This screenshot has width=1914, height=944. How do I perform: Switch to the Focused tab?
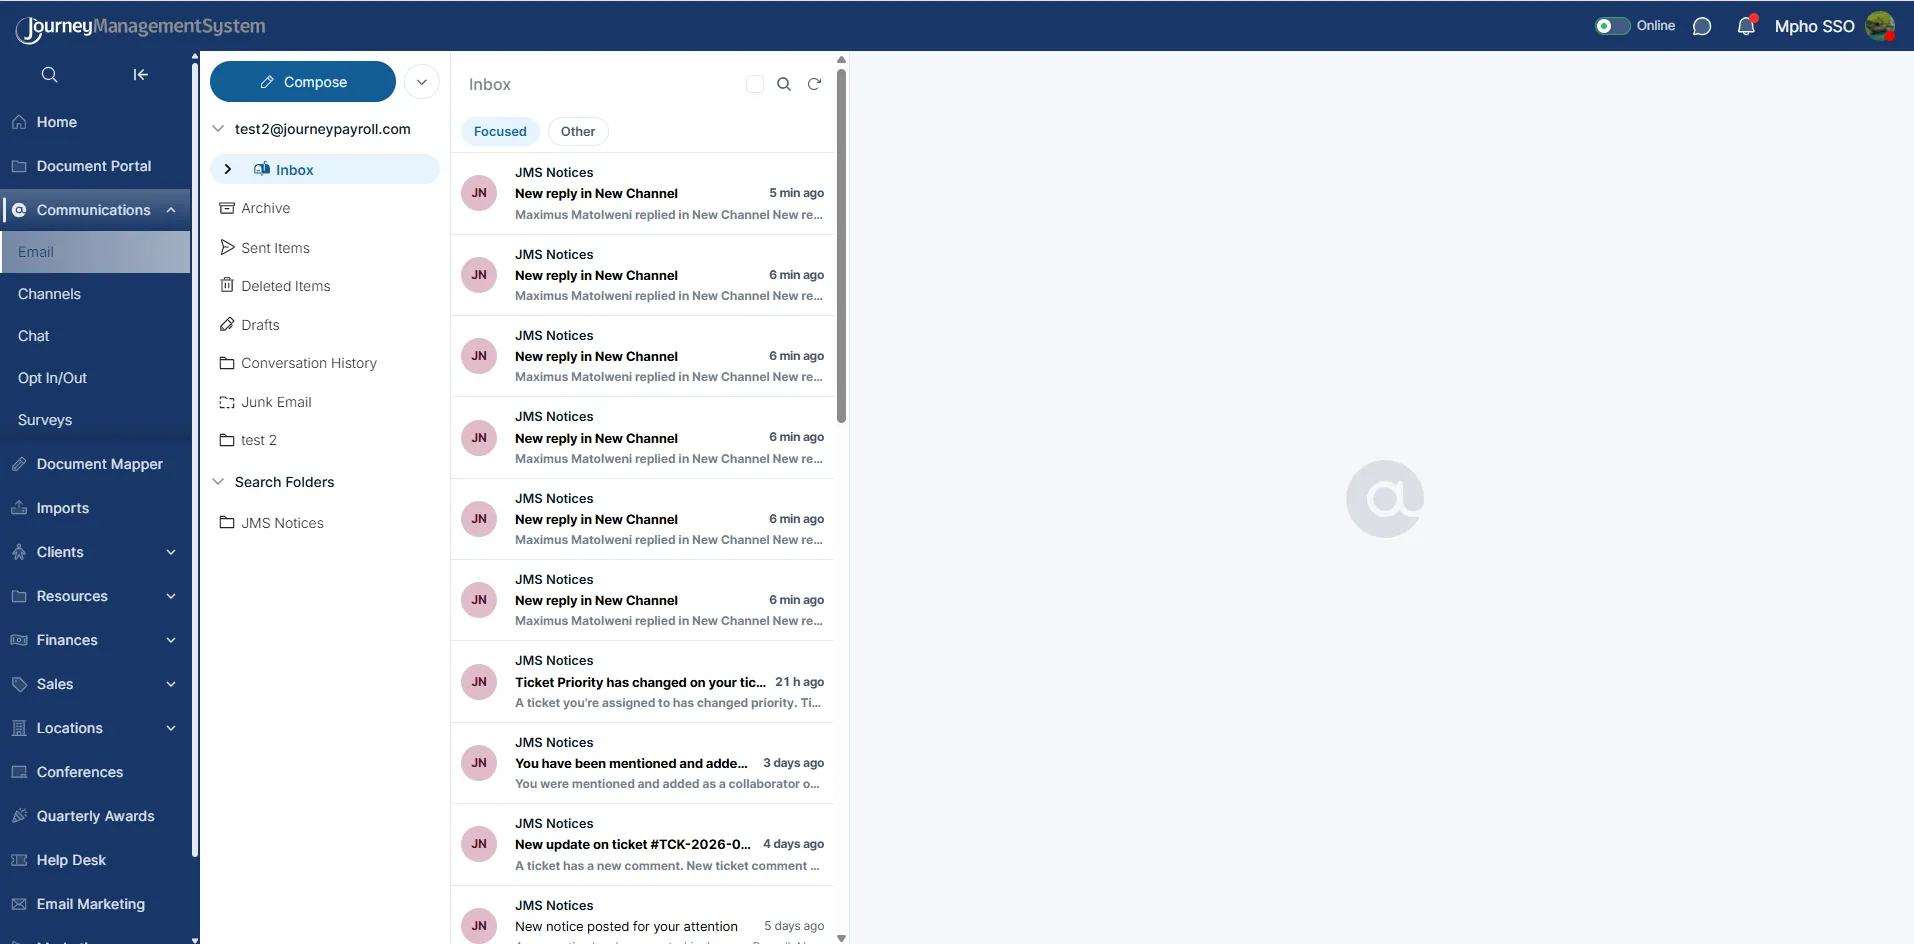500,131
